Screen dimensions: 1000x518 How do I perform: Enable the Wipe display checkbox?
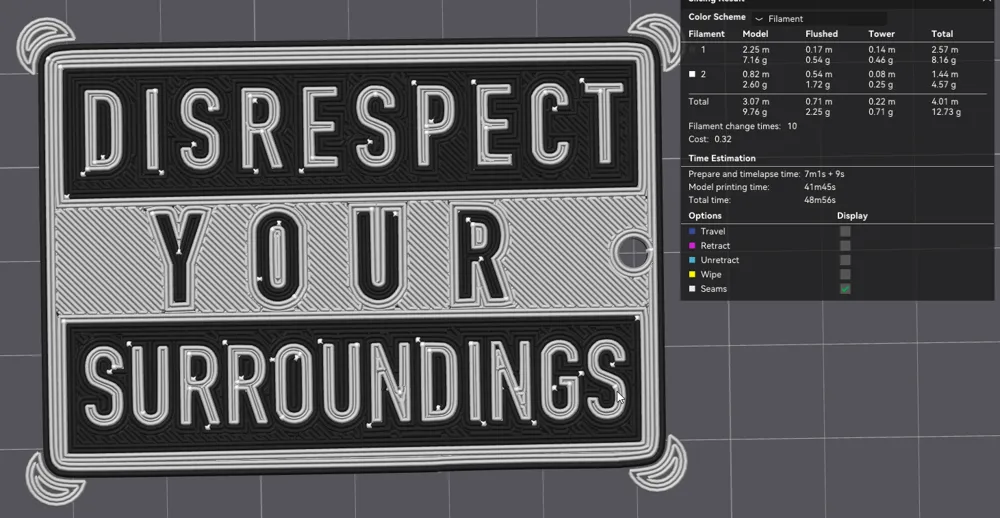click(845, 274)
